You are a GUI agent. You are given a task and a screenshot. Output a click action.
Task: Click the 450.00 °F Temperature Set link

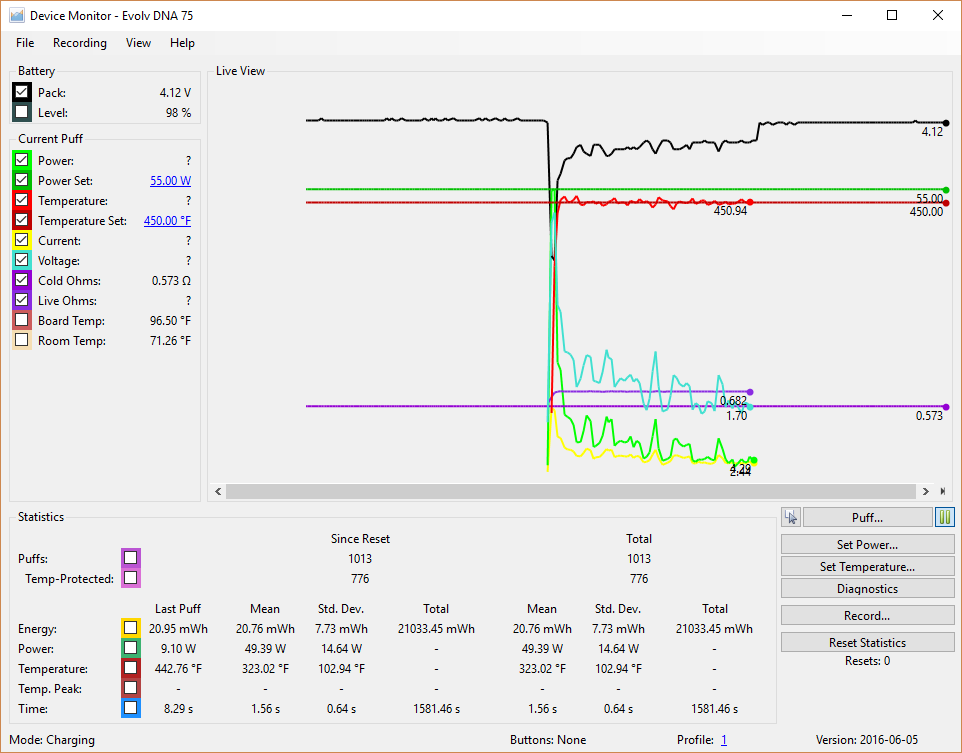tap(167, 221)
